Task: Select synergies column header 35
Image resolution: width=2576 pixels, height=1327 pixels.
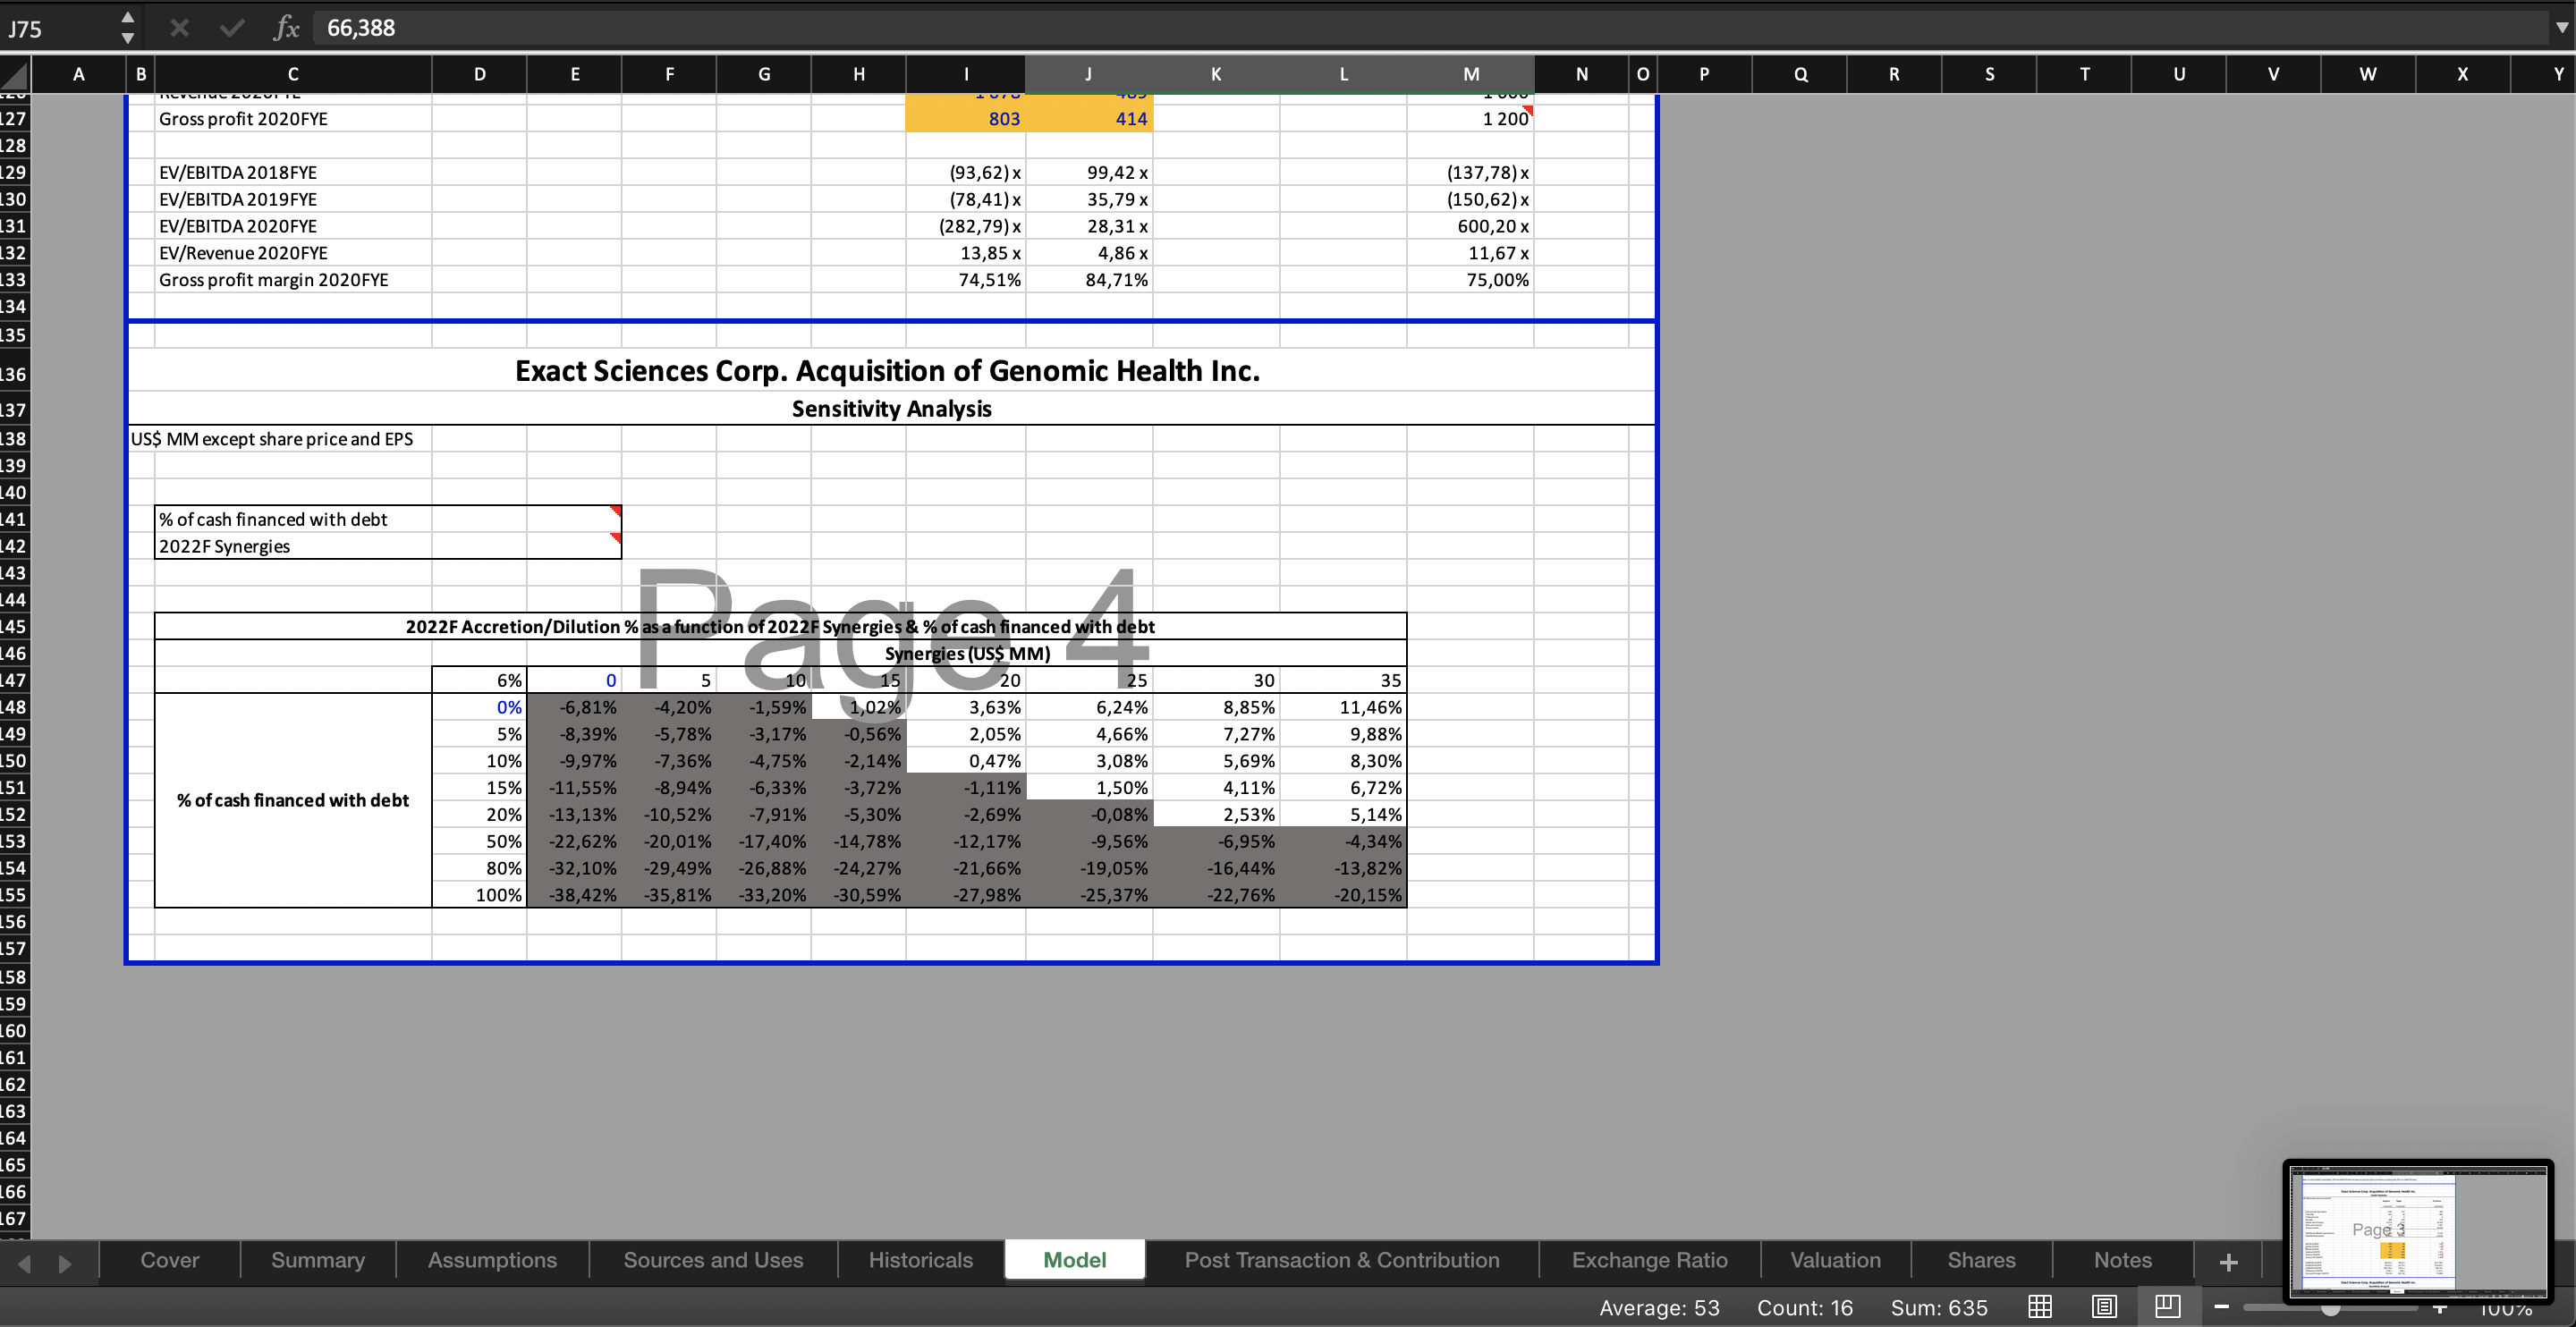Action: coord(1343,681)
